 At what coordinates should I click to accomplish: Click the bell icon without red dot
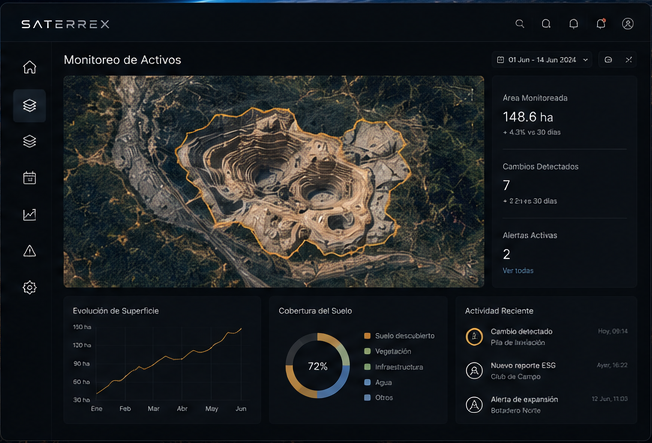point(573,24)
